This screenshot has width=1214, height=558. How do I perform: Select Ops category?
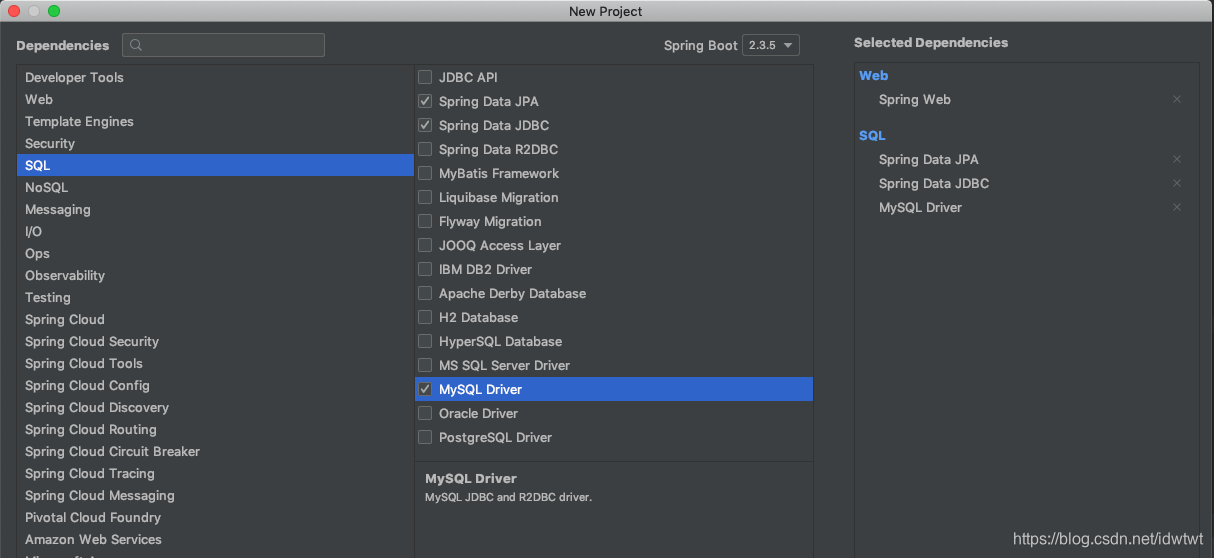[215, 253]
